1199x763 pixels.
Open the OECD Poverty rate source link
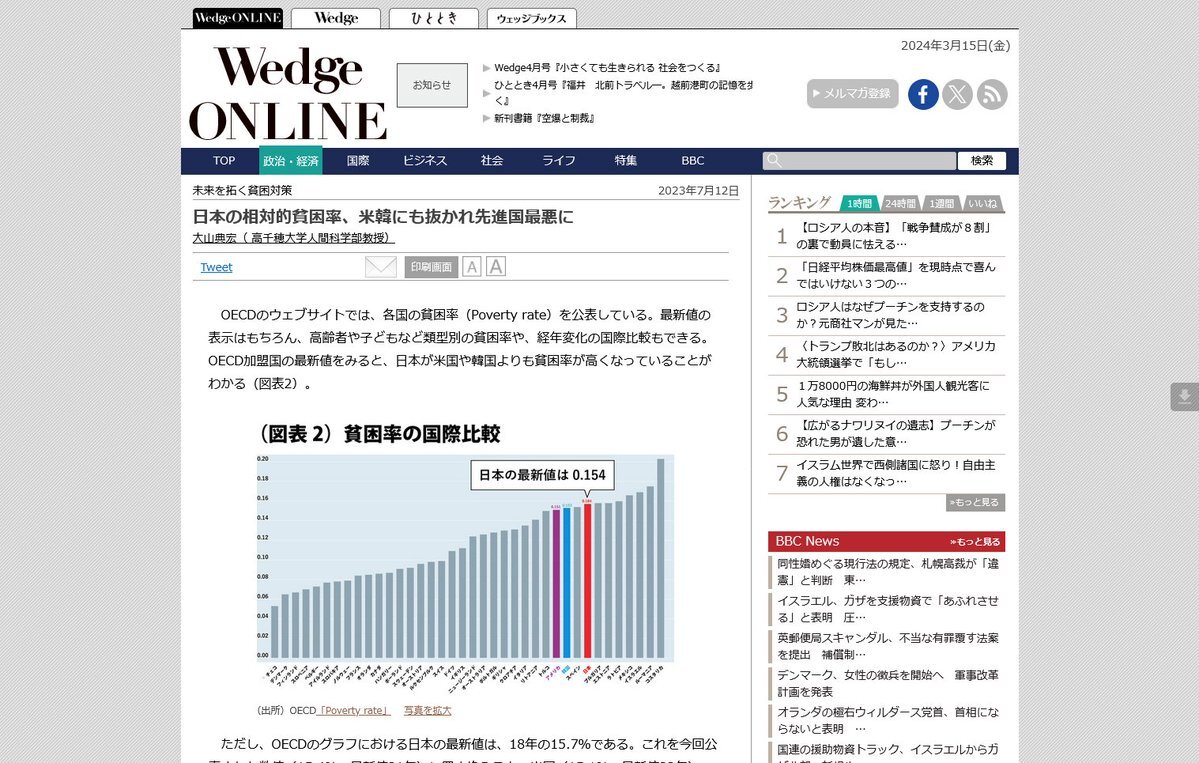point(353,710)
